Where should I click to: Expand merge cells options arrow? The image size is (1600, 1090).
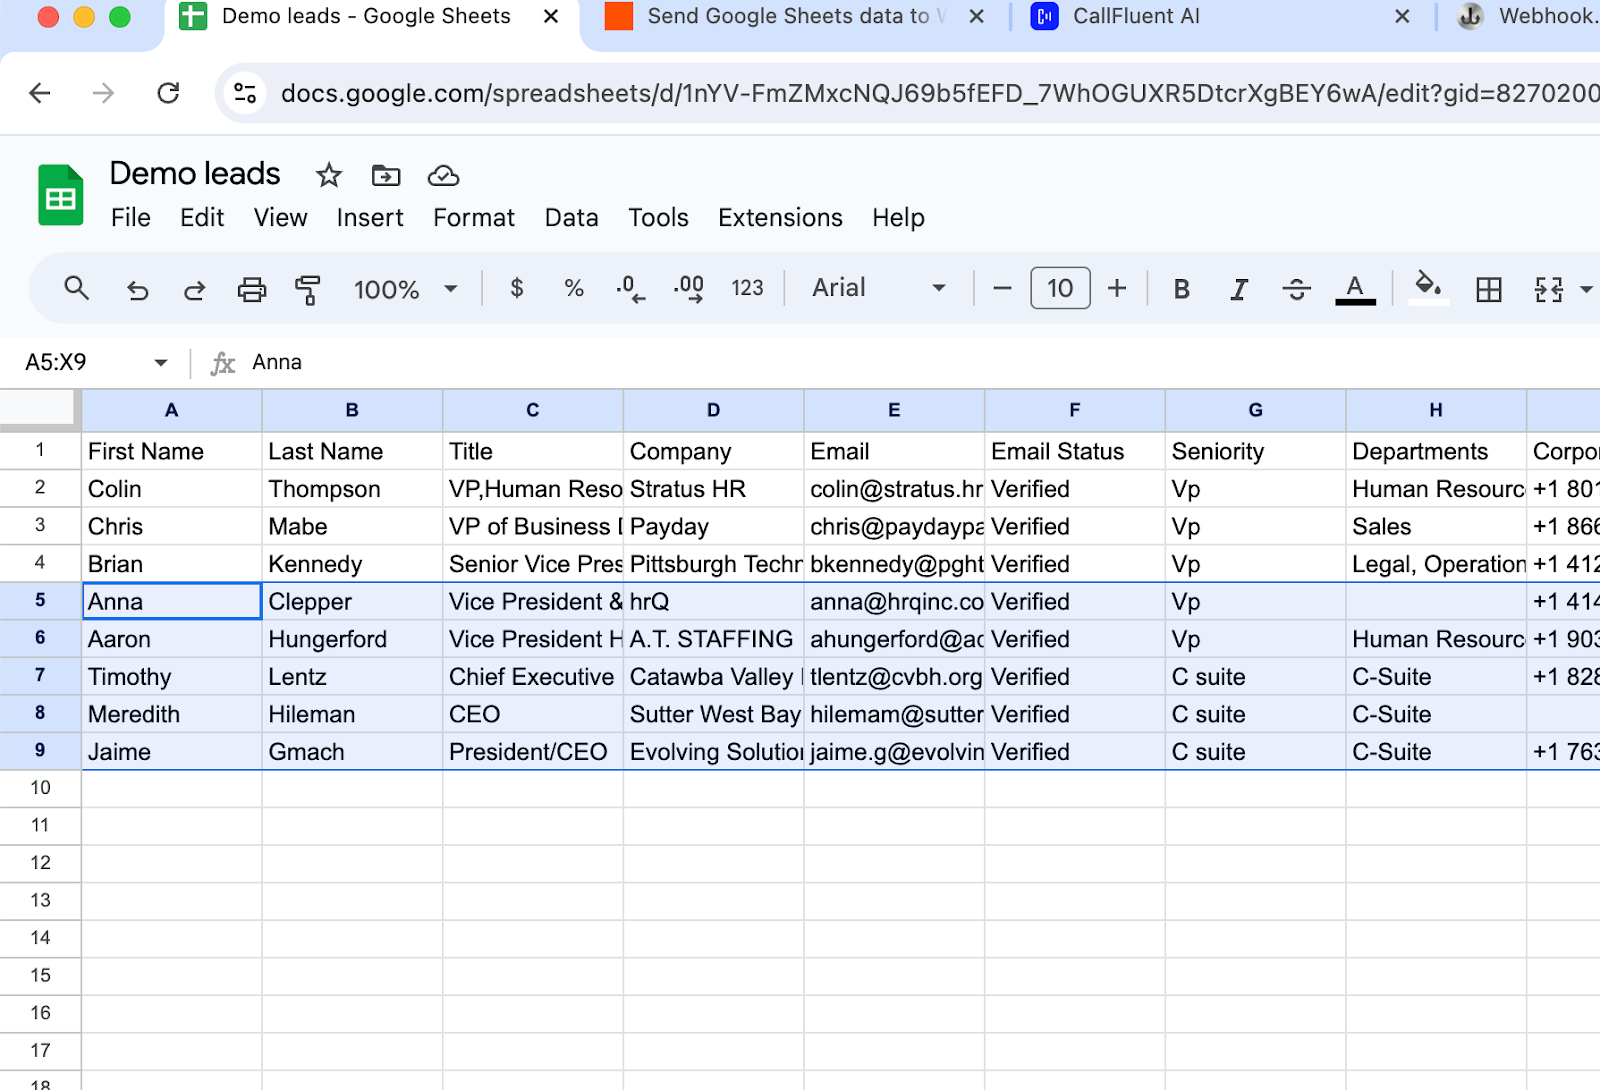point(1586,290)
